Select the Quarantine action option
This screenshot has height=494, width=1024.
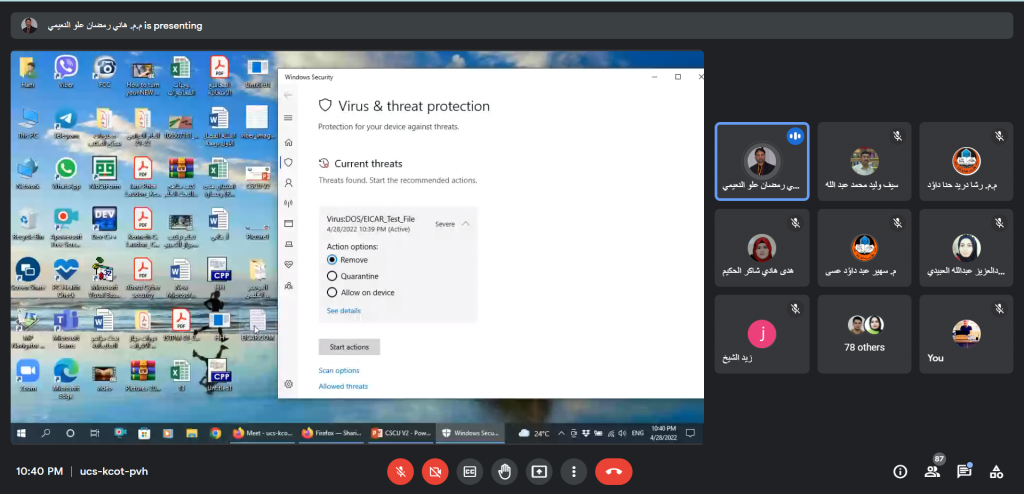pos(333,276)
